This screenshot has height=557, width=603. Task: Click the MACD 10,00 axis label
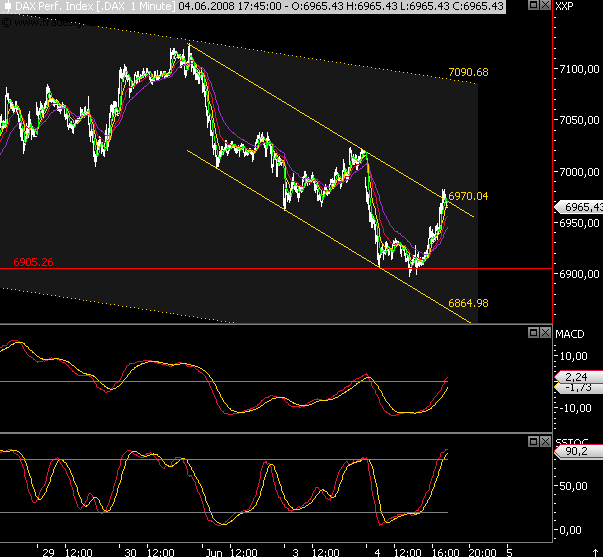coord(573,356)
